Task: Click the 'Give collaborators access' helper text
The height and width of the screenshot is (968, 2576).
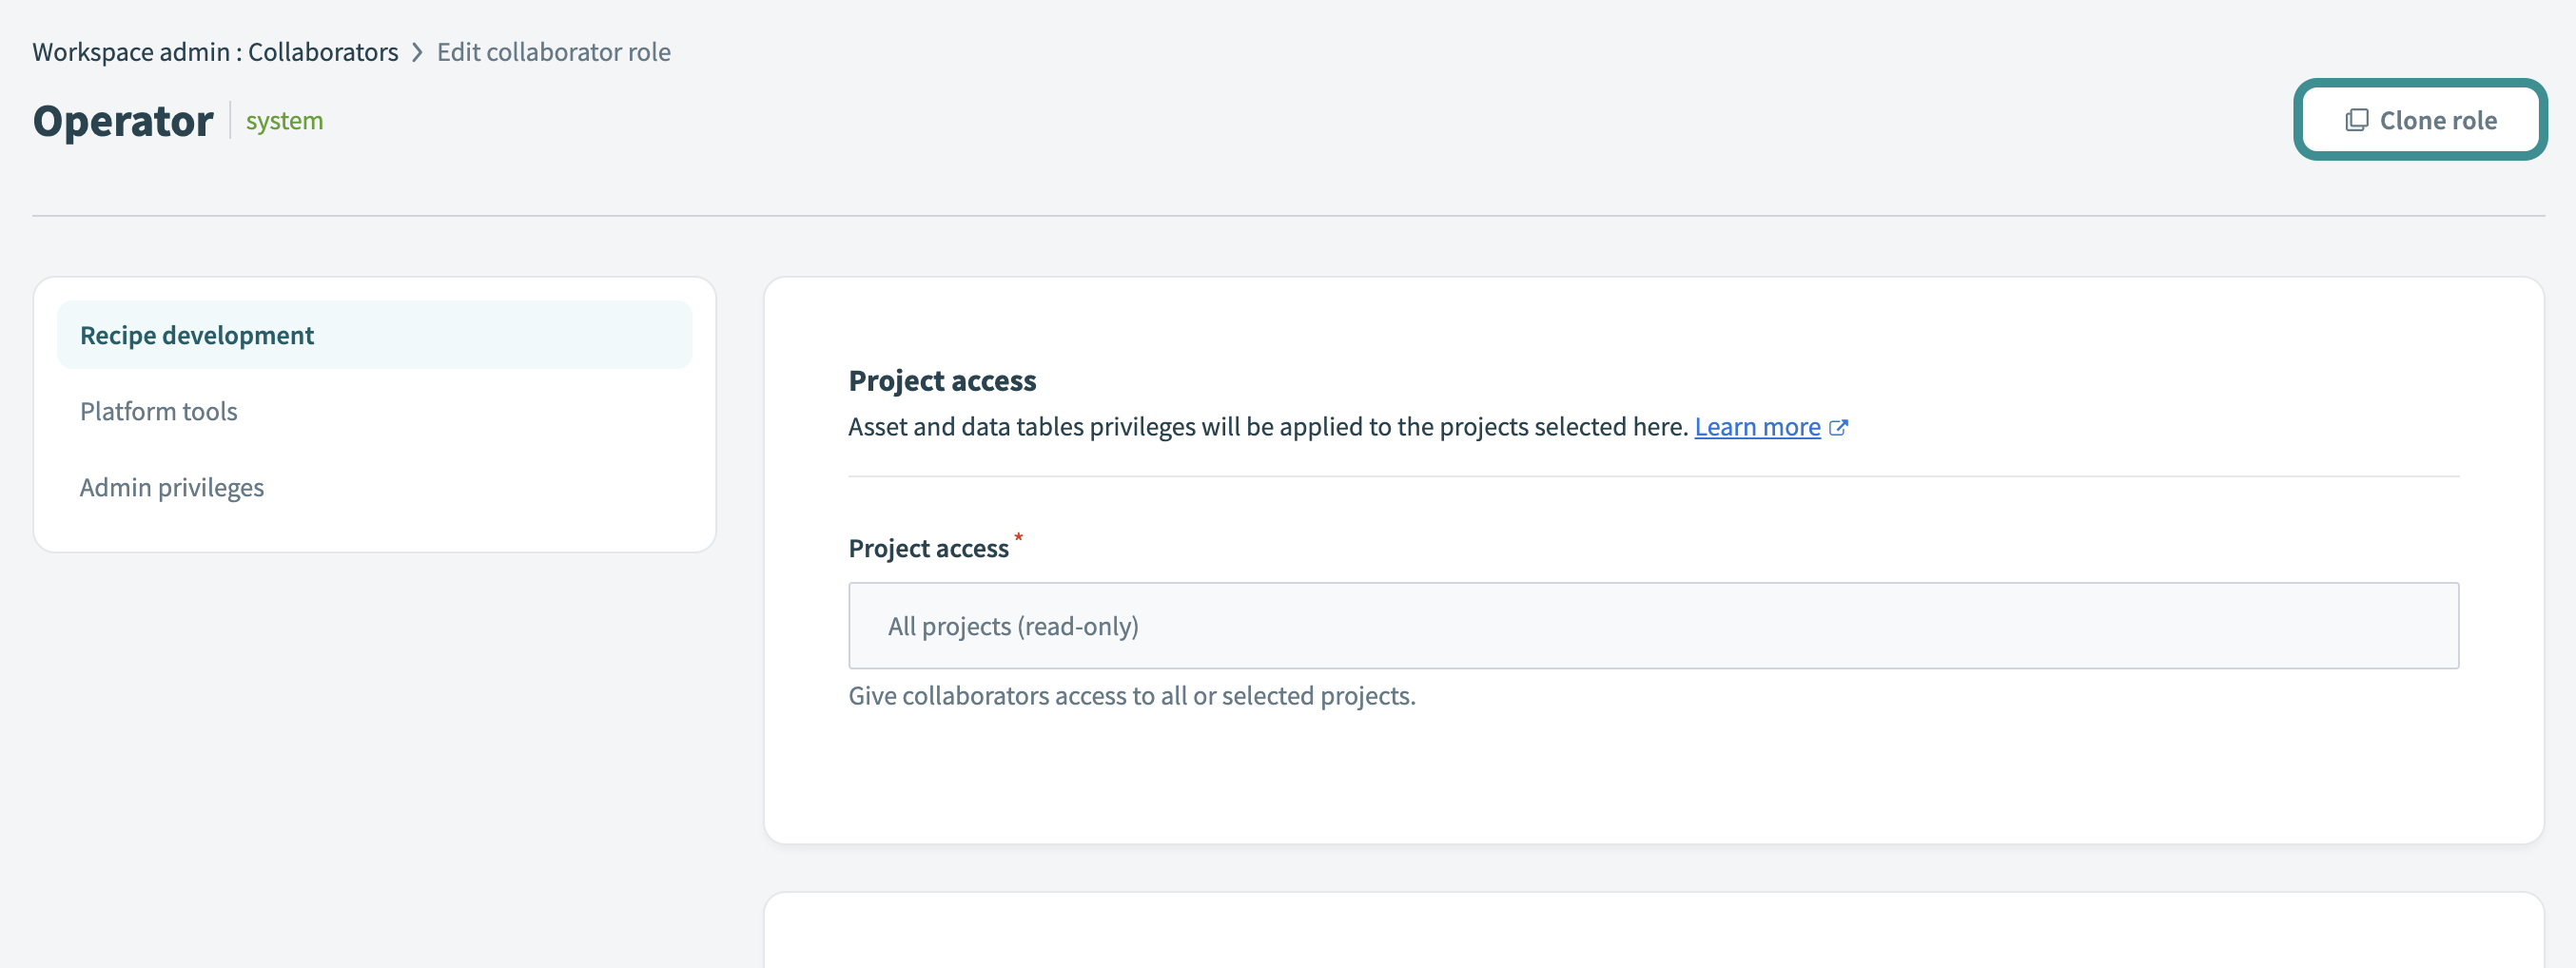Action: pos(1131,696)
